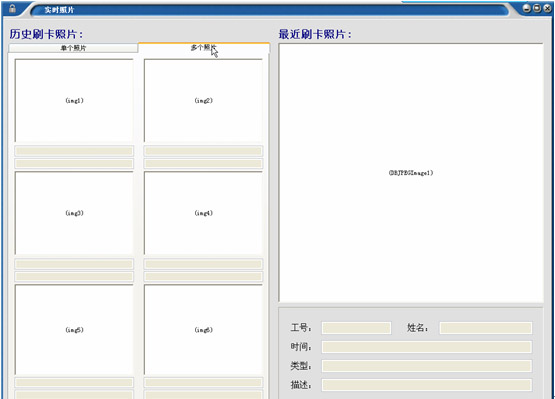Select the img3 photo thumbnail
The height and width of the screenshot is (399, 555).
tap(74, 213)
